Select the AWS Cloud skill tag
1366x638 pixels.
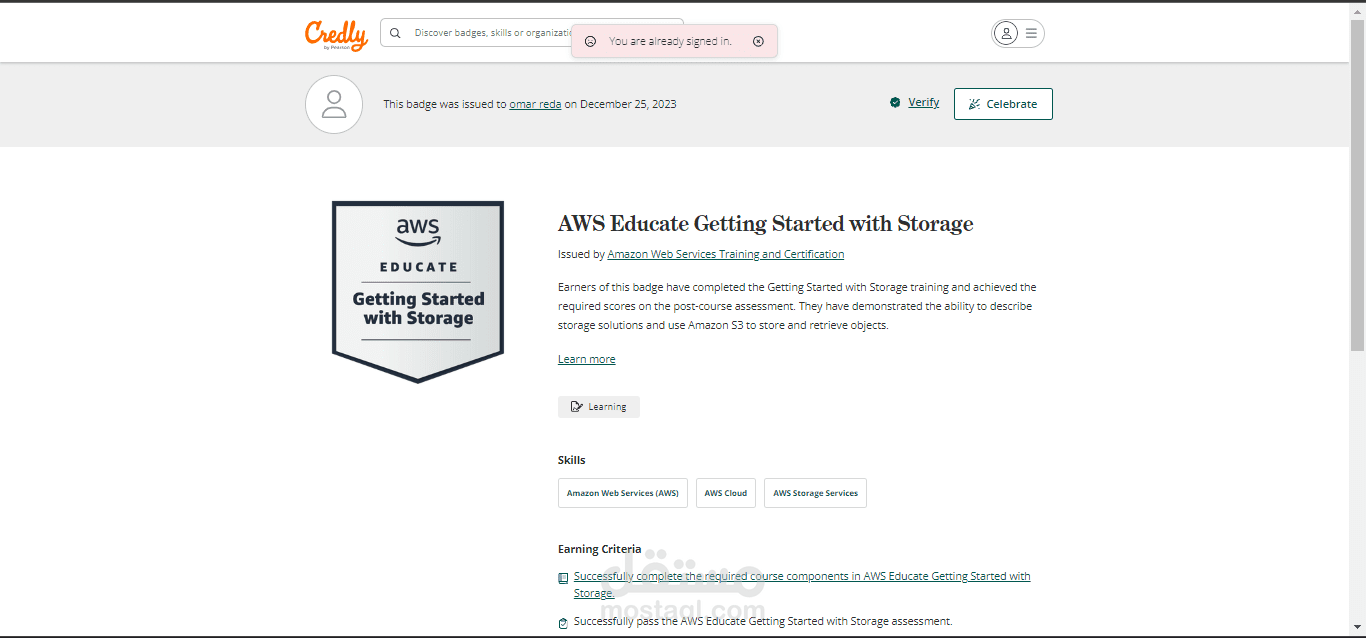point(725,493)
